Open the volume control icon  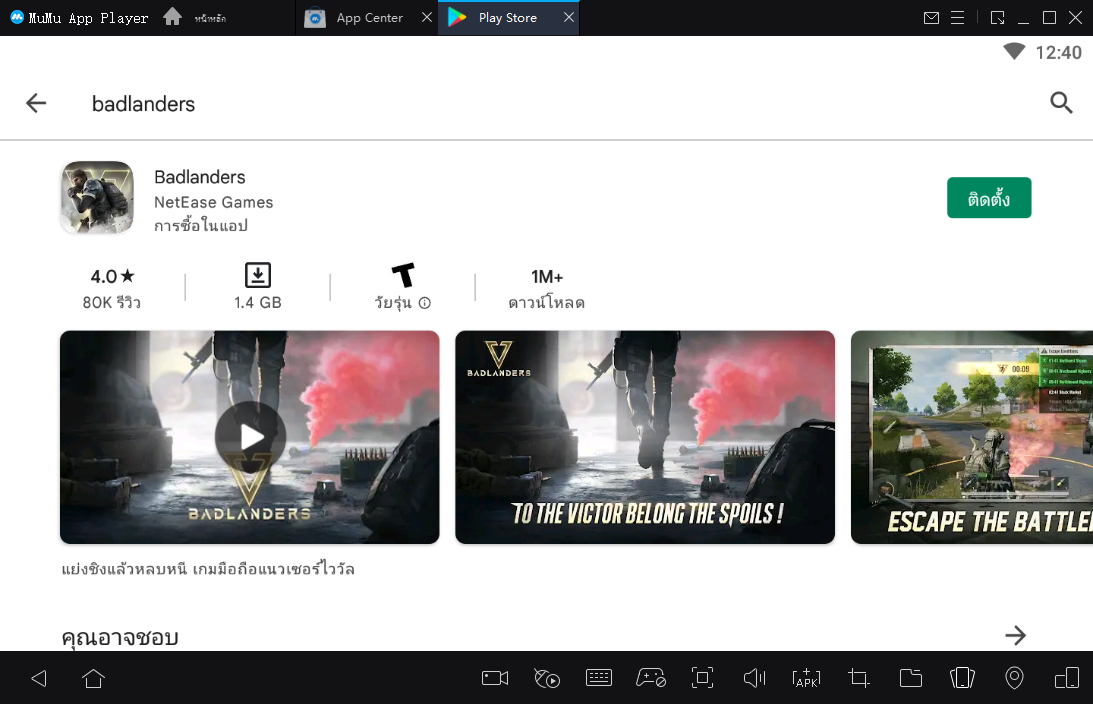754,678
